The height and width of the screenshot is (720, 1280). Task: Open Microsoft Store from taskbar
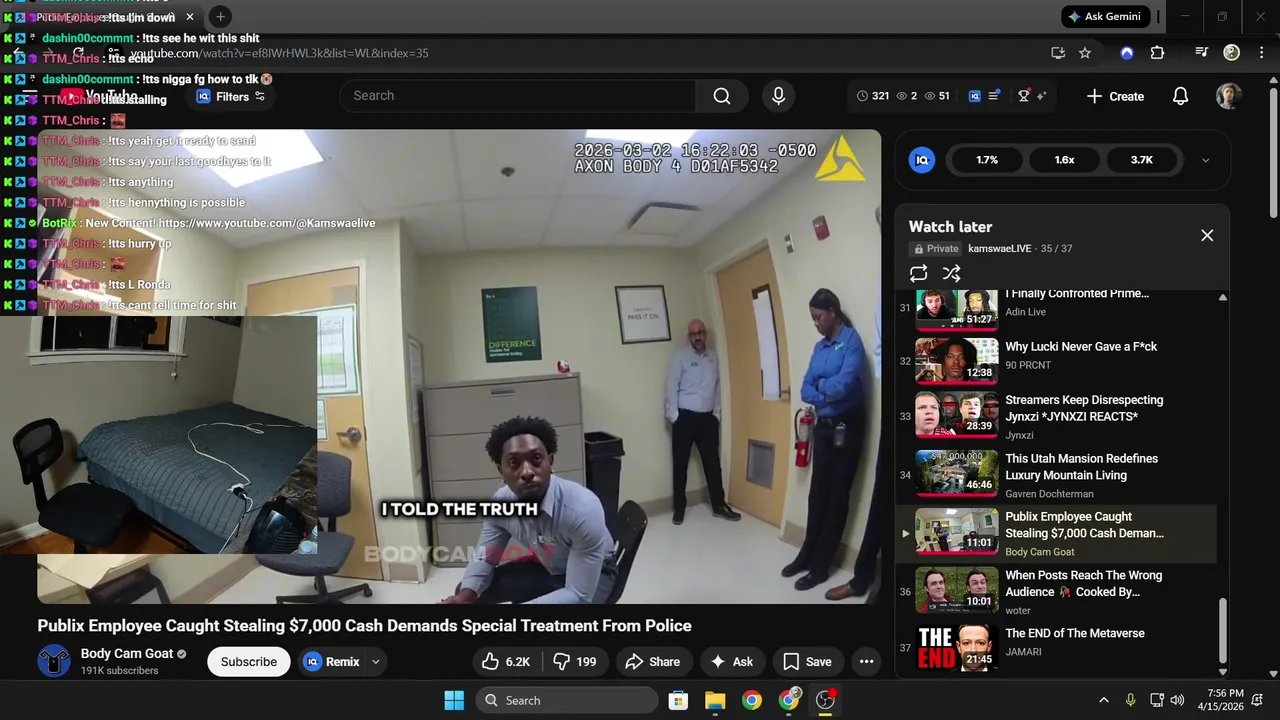click(x=678, y=700)
